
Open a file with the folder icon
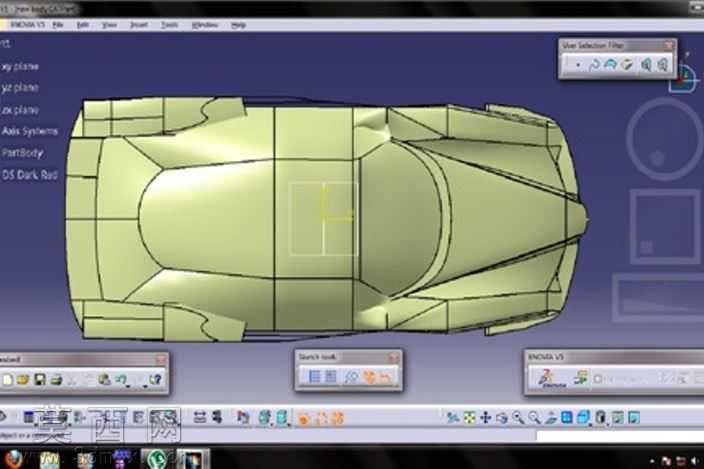[x=23, y=380]
